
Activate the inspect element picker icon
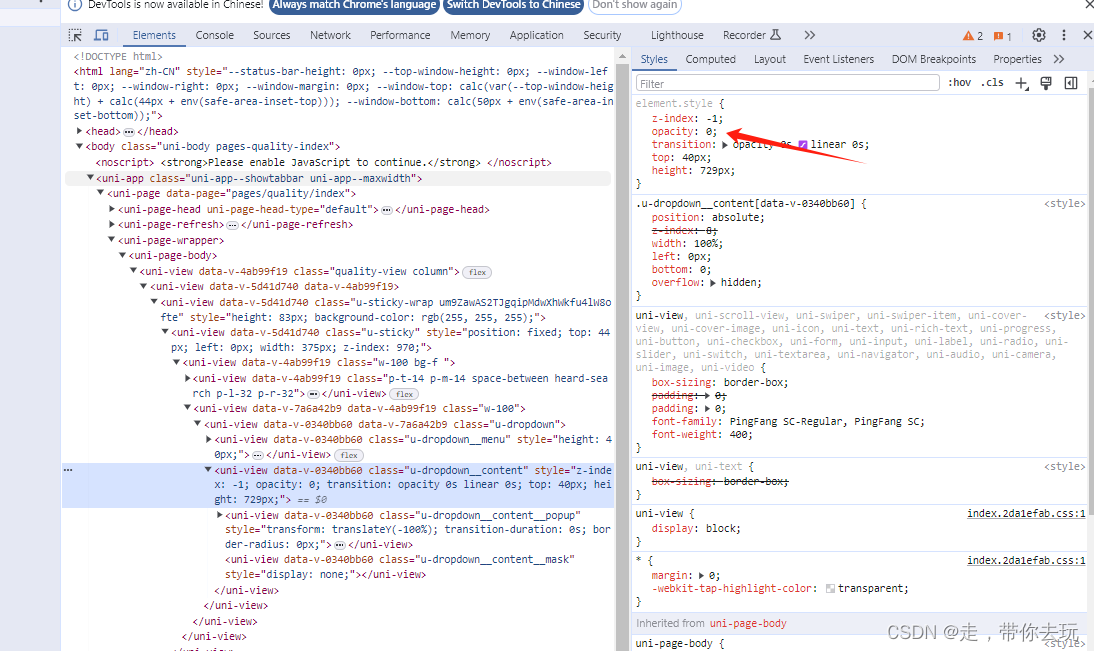[75, 35]
